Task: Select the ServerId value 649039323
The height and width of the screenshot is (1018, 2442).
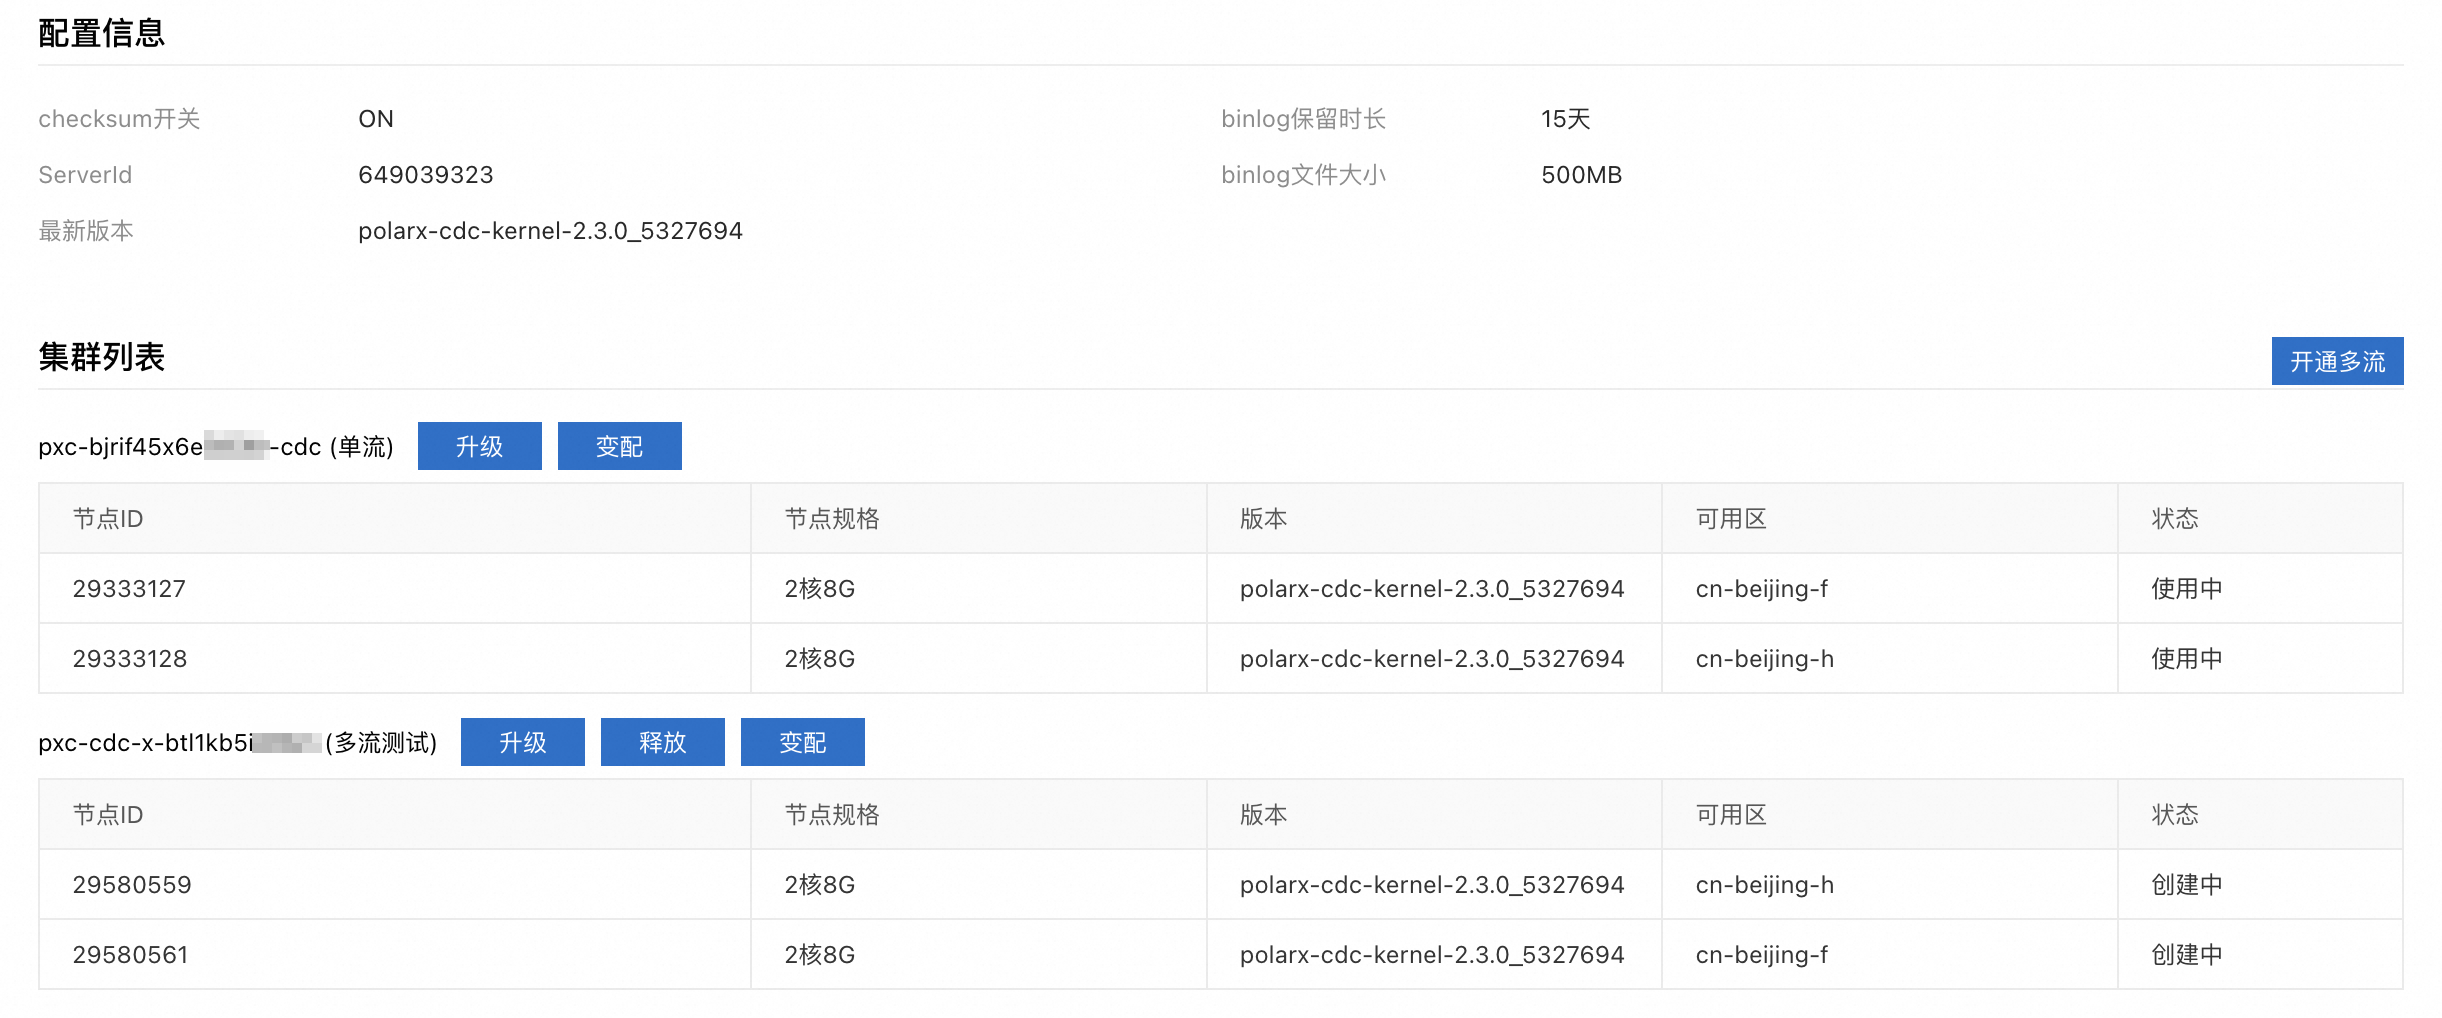Action: 426,175
